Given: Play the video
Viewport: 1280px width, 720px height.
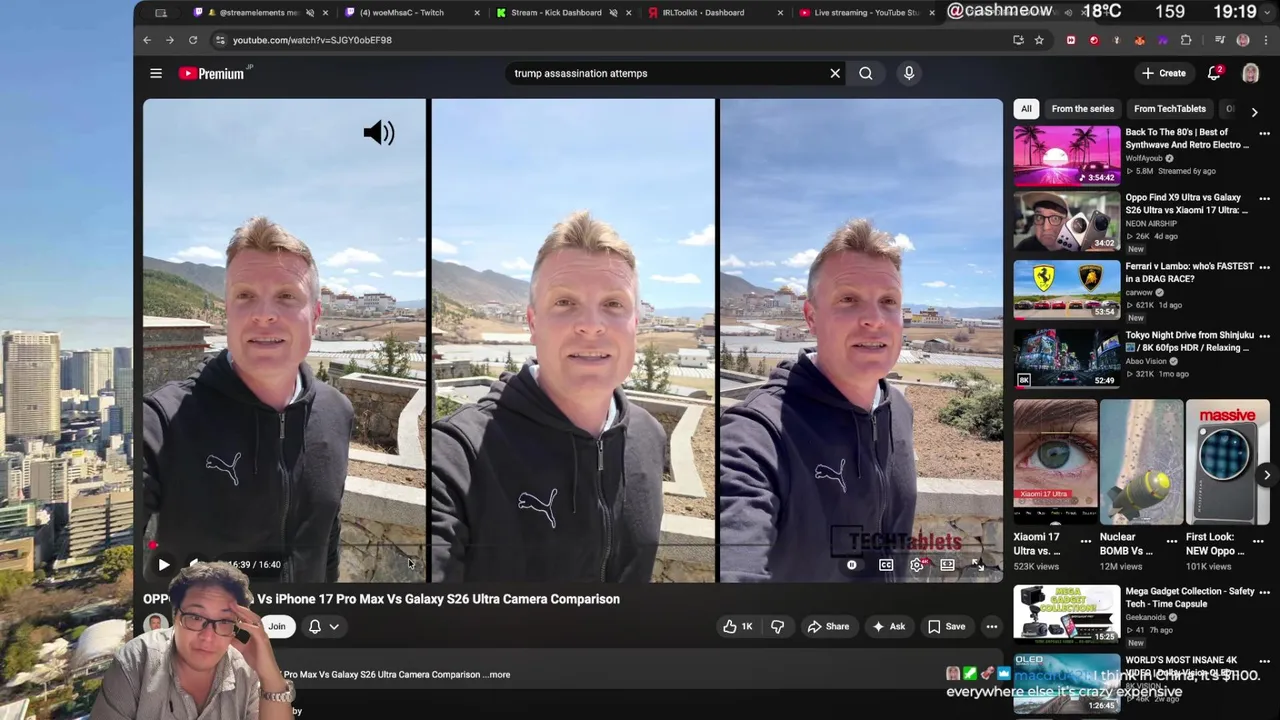Looking at the screenshot, I should (164, 564).
